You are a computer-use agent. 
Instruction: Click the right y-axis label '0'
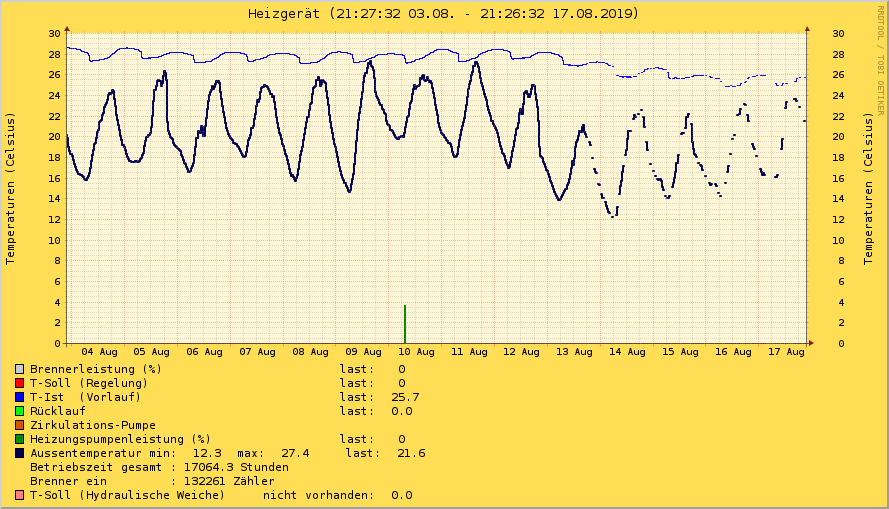tap(841, 343)
